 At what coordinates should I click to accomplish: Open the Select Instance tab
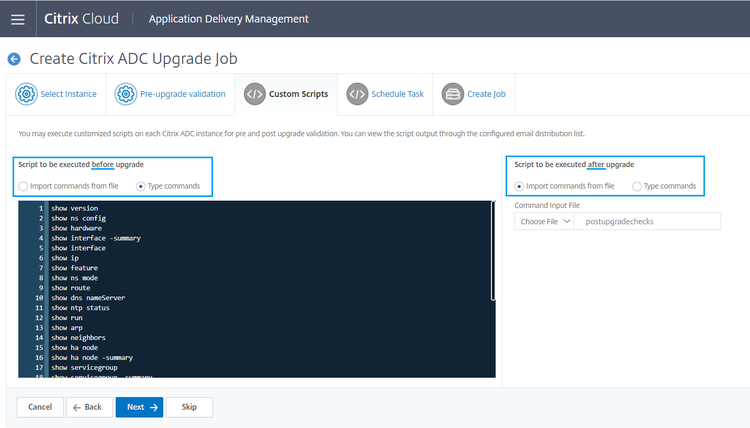pos(56,94)
